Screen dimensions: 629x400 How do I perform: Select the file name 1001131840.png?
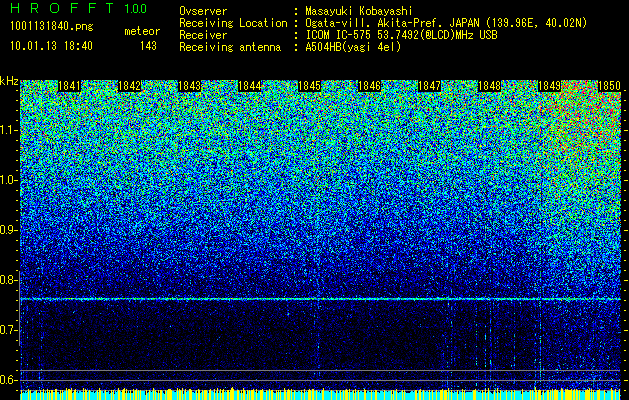52,27
